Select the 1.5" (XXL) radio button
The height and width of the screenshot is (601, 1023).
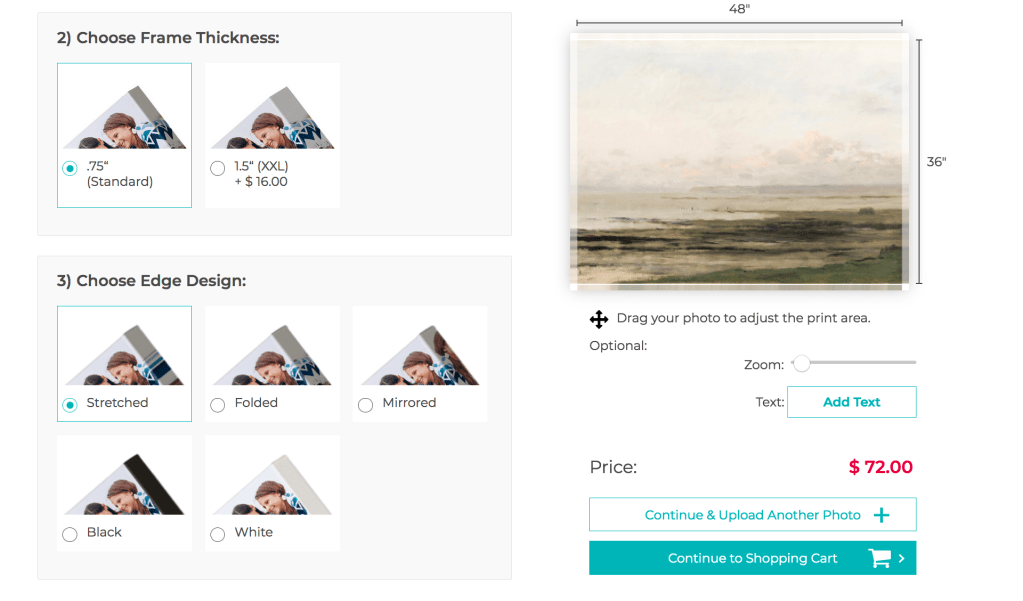[218, 168]
